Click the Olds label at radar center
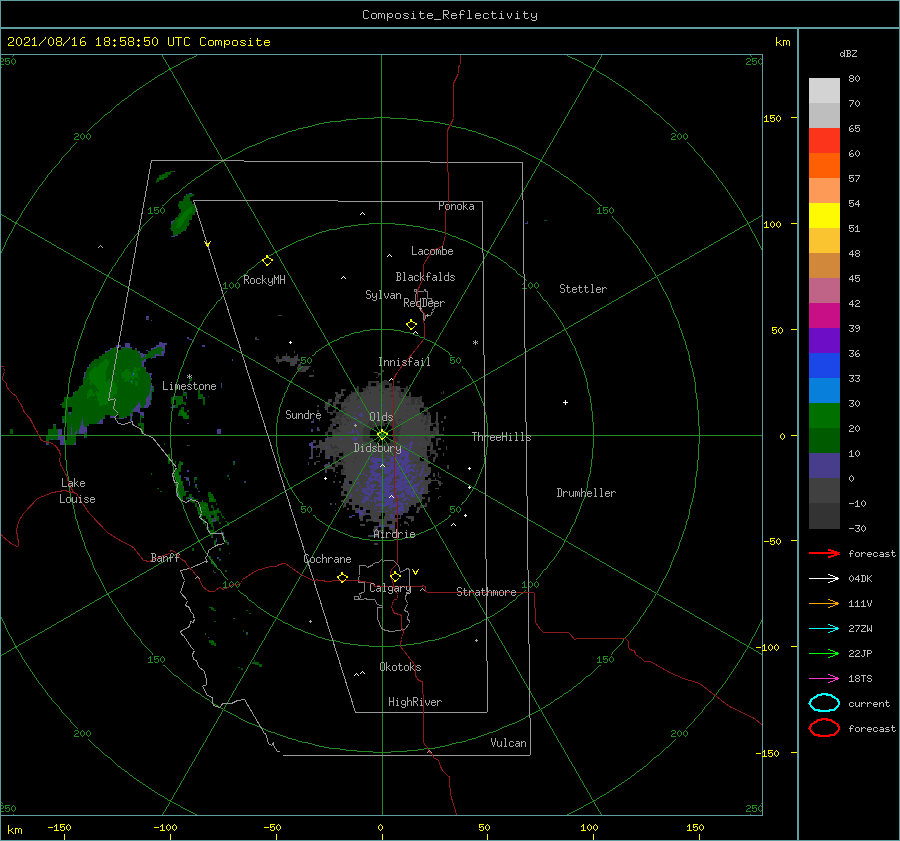The width and height of the screenshot is (900, 841). pos(381,417)
